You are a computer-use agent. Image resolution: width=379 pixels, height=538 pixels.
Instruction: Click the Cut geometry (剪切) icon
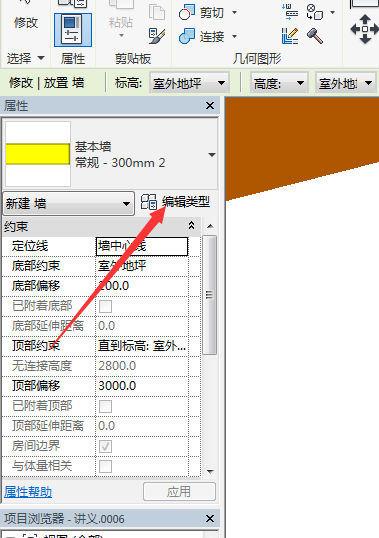(x=187, y=12)
